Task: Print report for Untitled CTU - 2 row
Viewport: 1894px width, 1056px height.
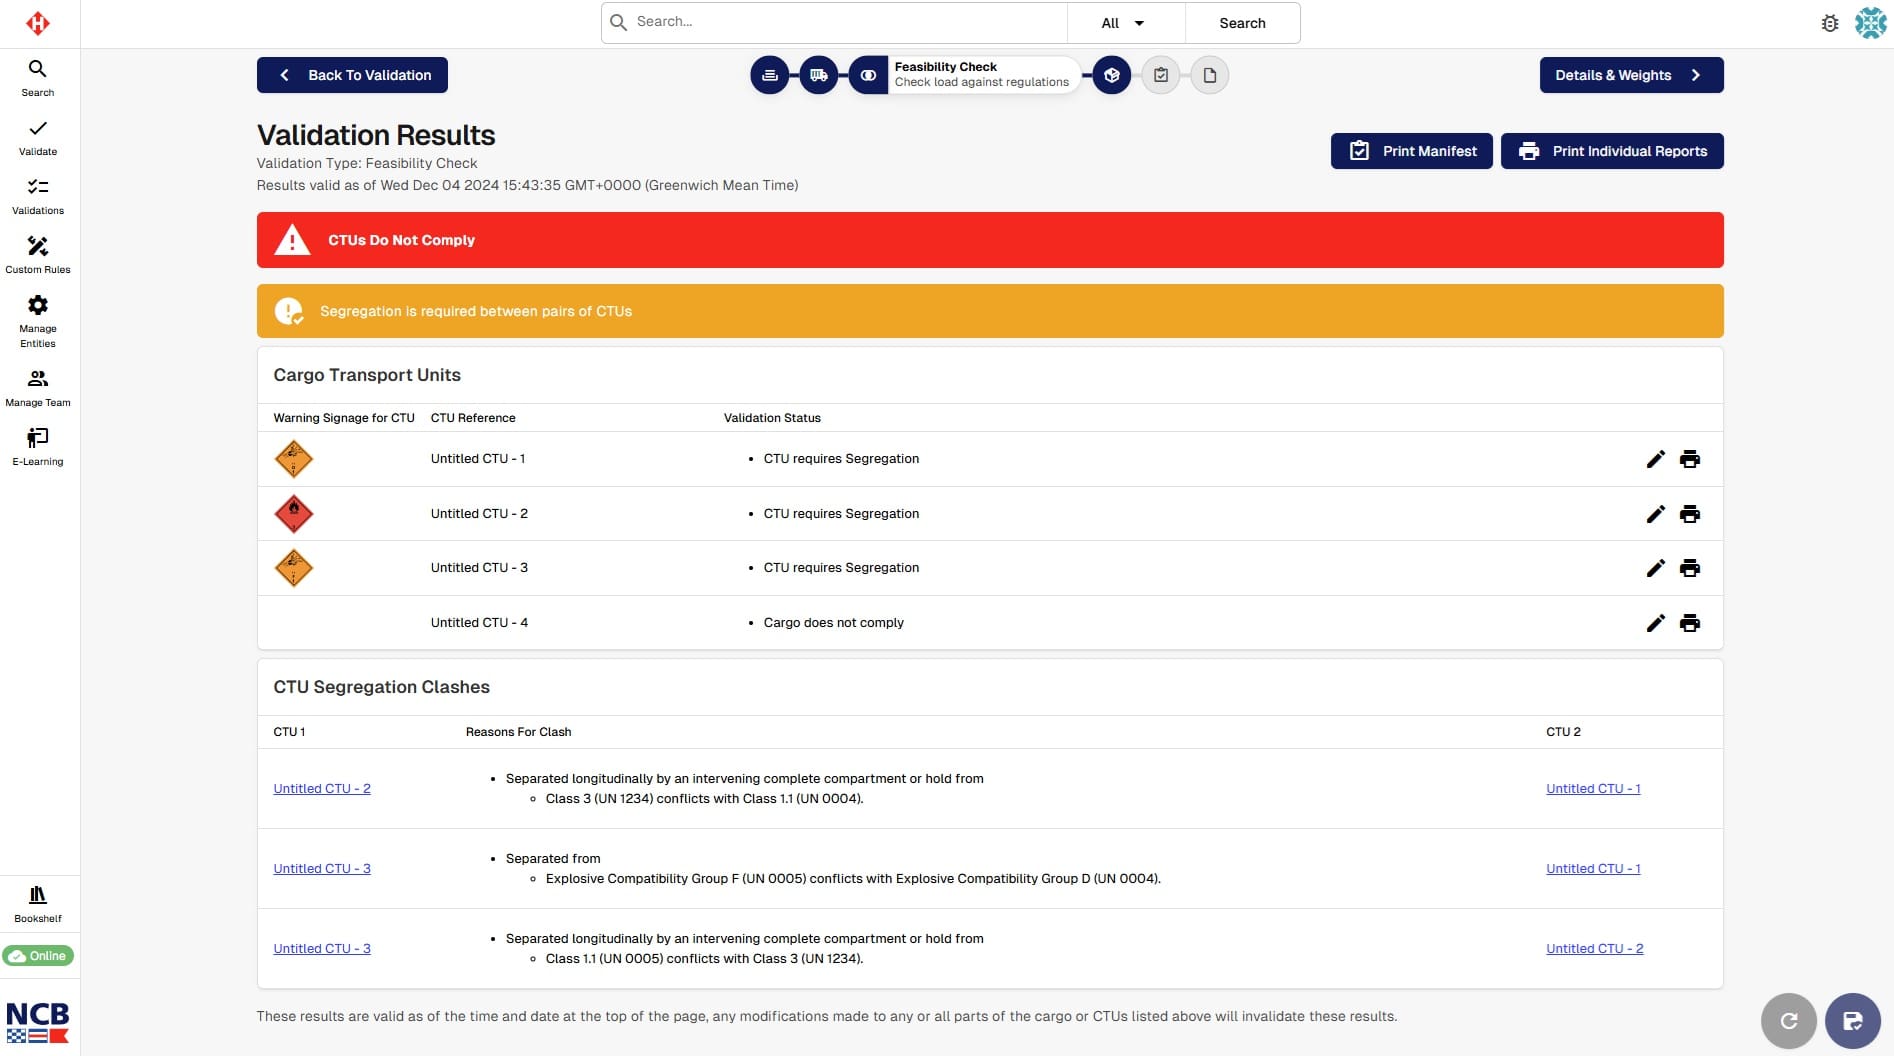Action: coord(1689,514)
